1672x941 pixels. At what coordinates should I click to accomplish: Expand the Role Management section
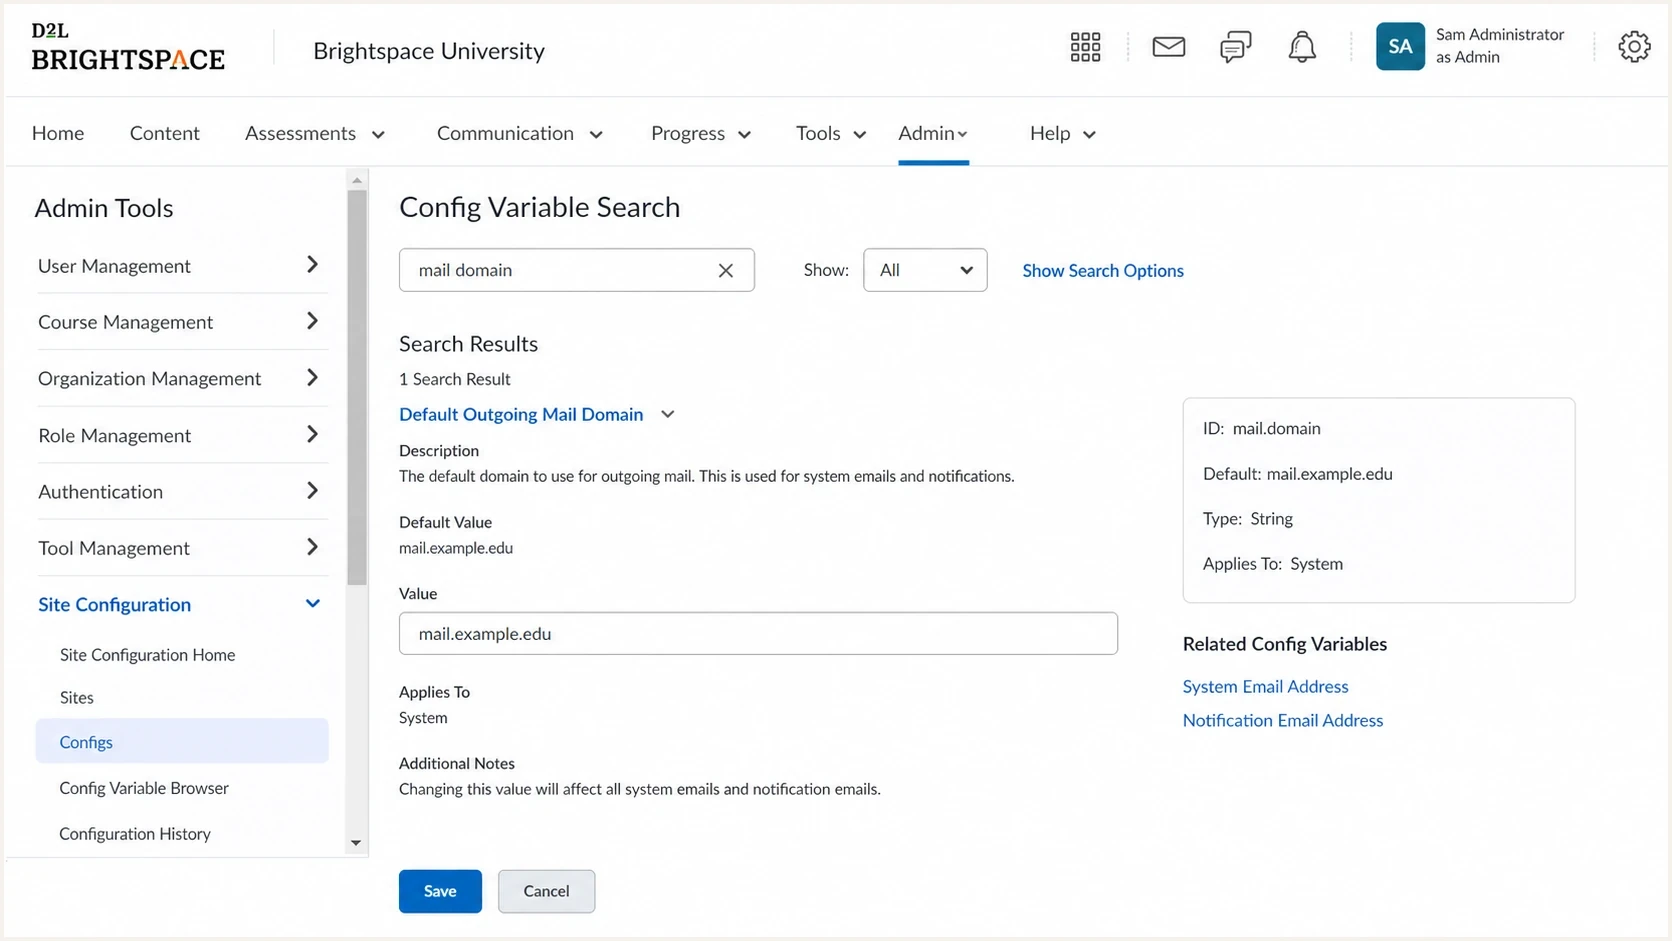(x=182, y=435)
